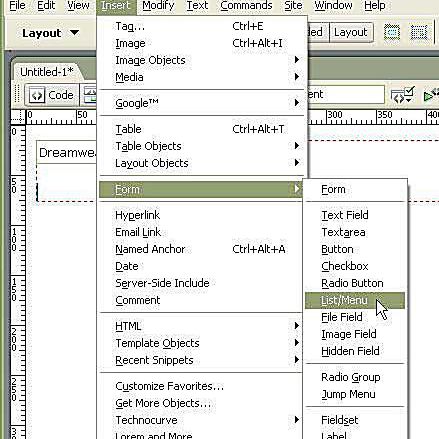Screen dimensions: 439x439
Task: Expand the Google™ submenu
Action: (x=202, y=103)
